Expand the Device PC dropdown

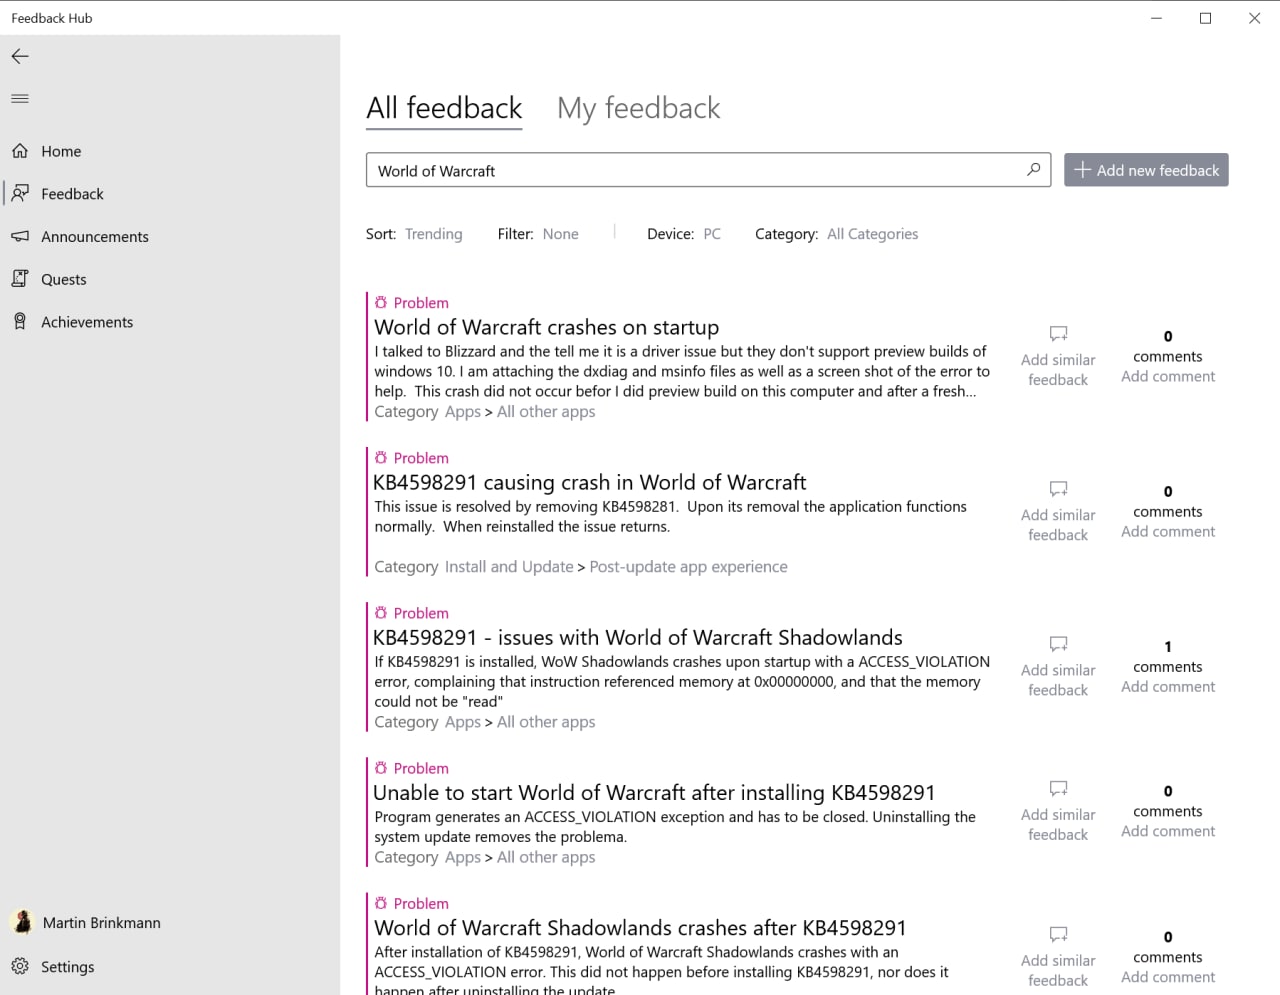[711, 234]
